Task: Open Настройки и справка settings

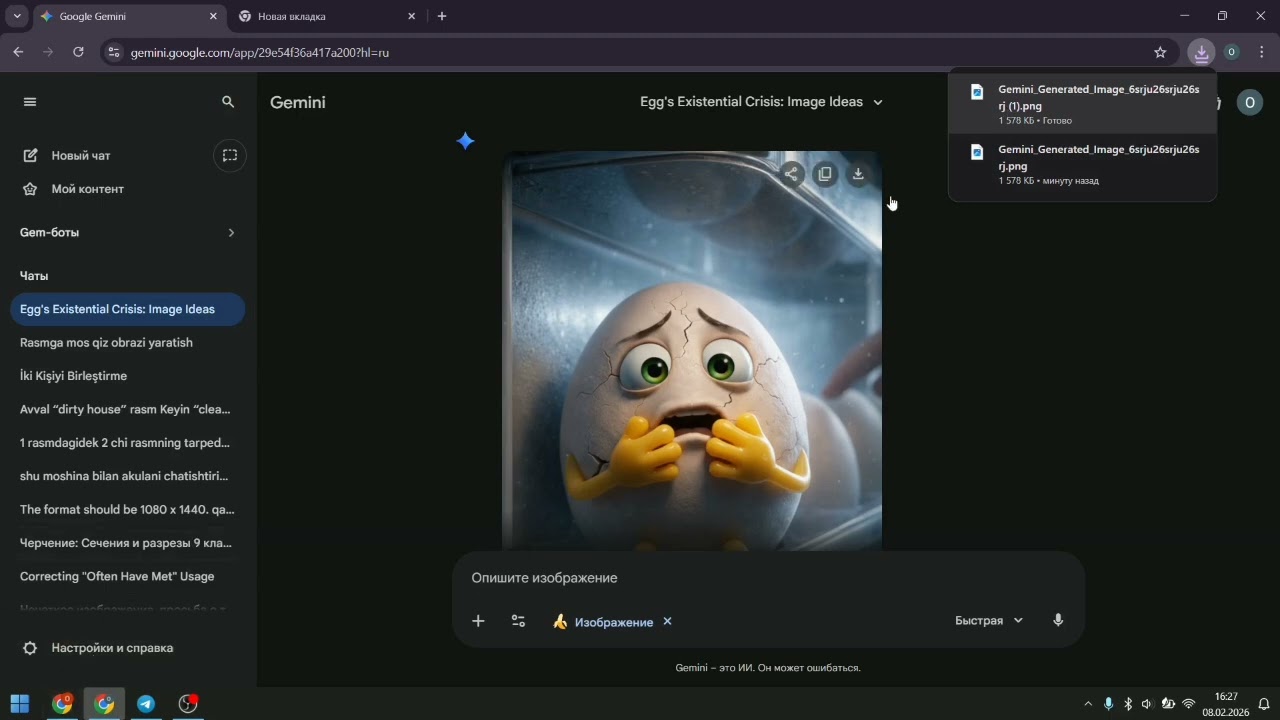Action: point(98,648)
